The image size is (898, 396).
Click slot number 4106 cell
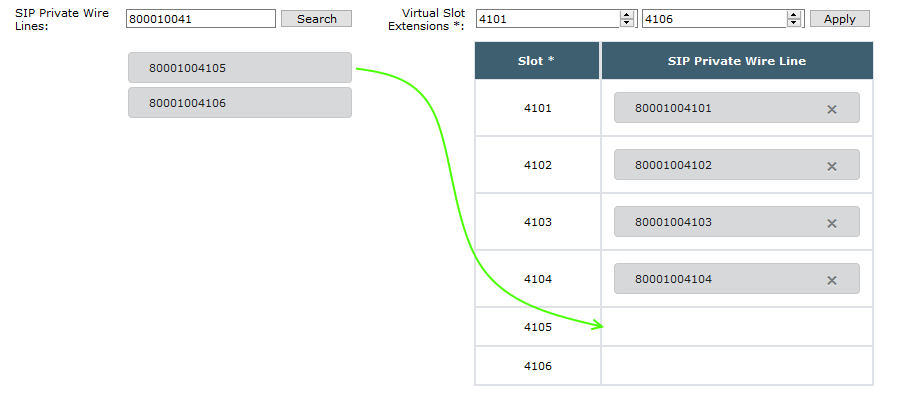pos(538,366)
